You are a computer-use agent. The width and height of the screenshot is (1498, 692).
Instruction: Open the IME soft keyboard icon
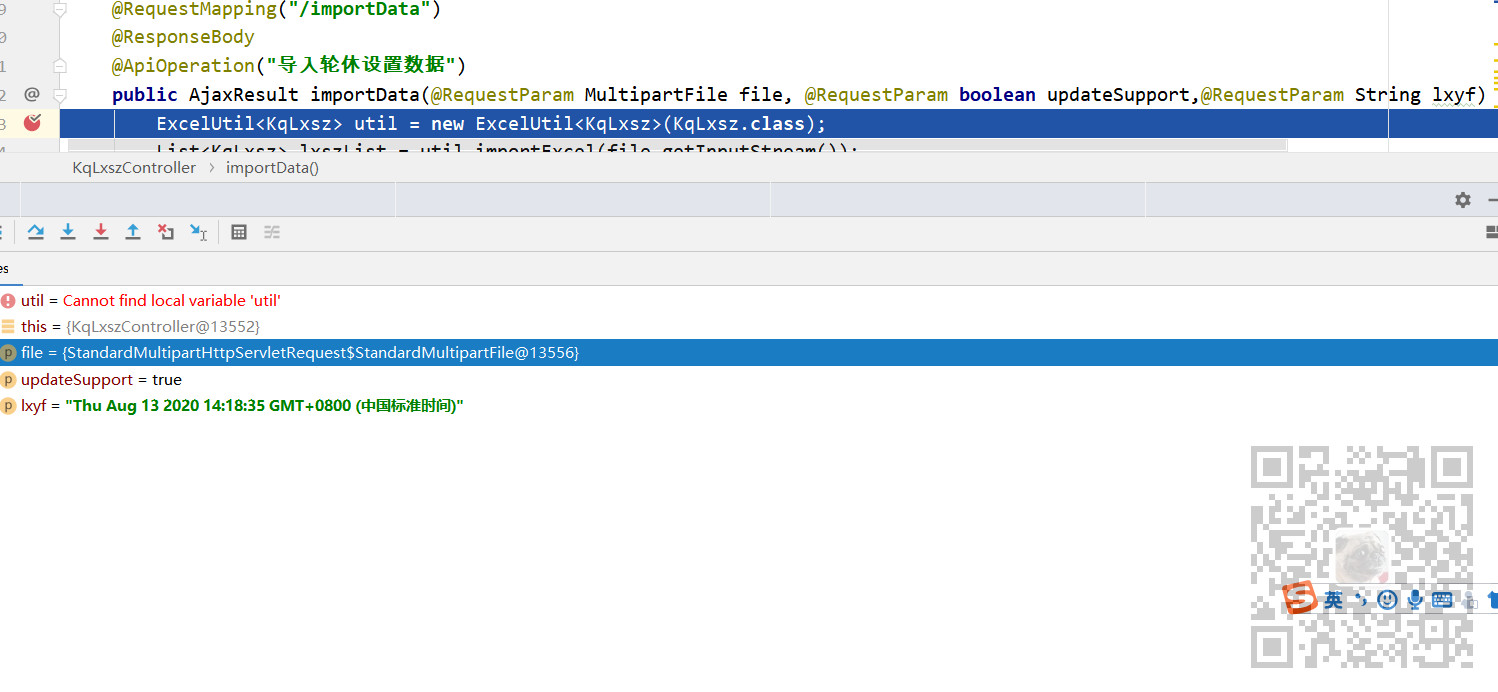(1442, 600)
